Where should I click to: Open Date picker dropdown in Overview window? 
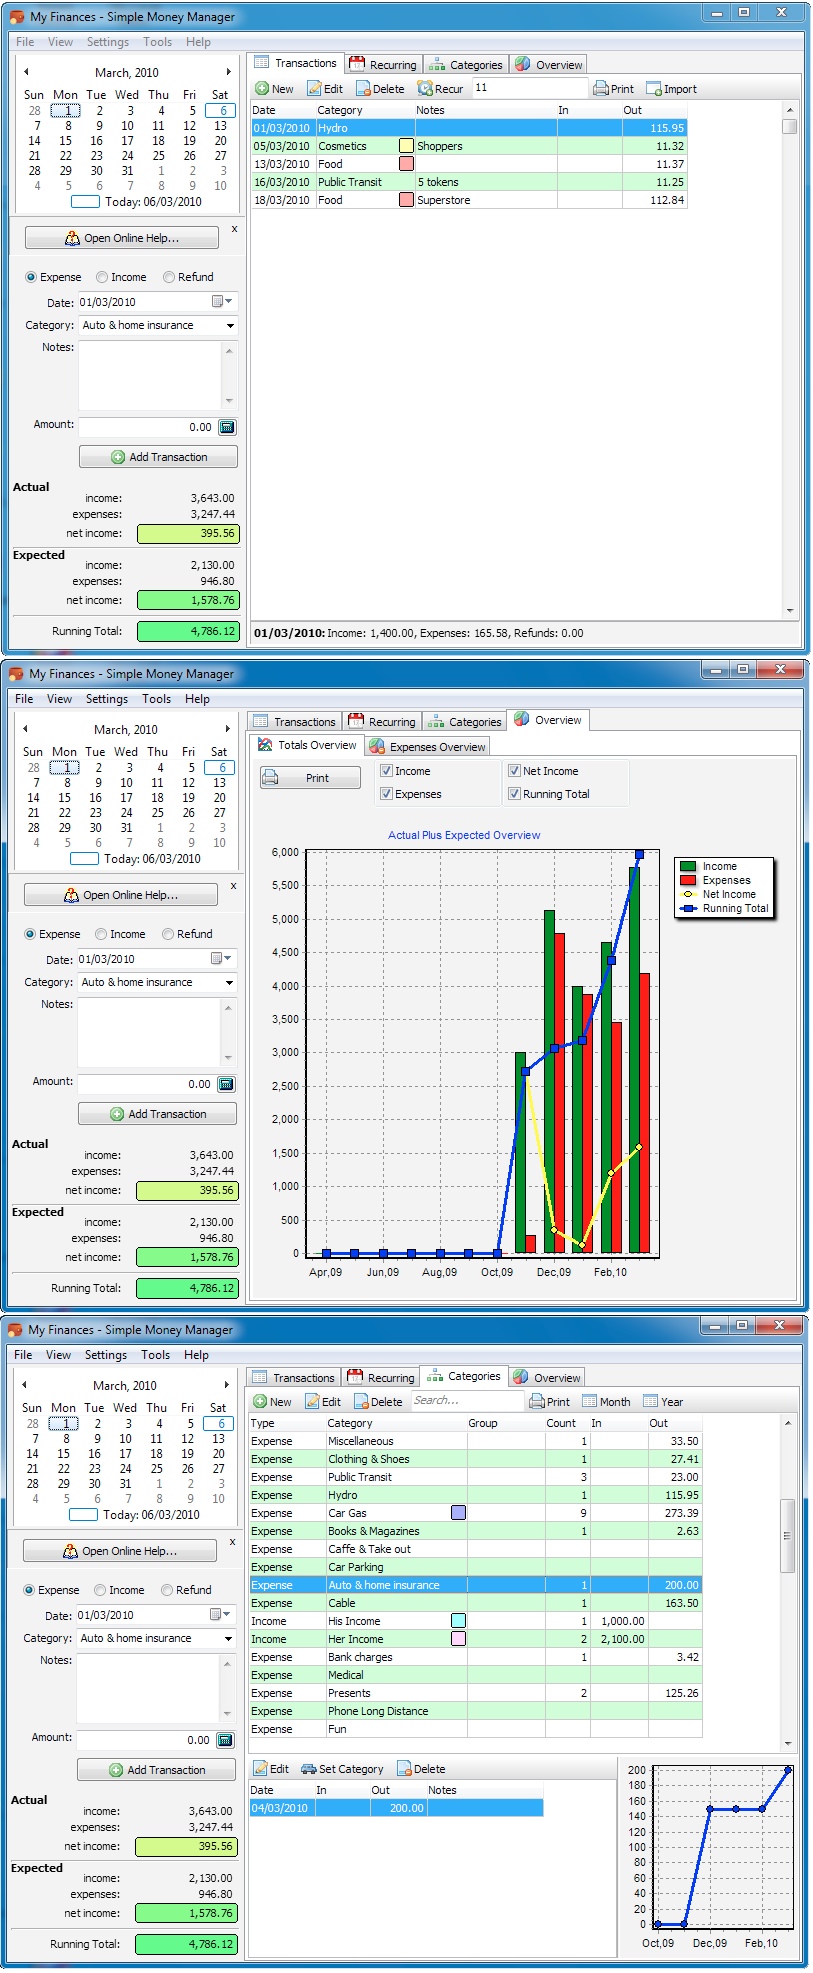tap(221, 959)
